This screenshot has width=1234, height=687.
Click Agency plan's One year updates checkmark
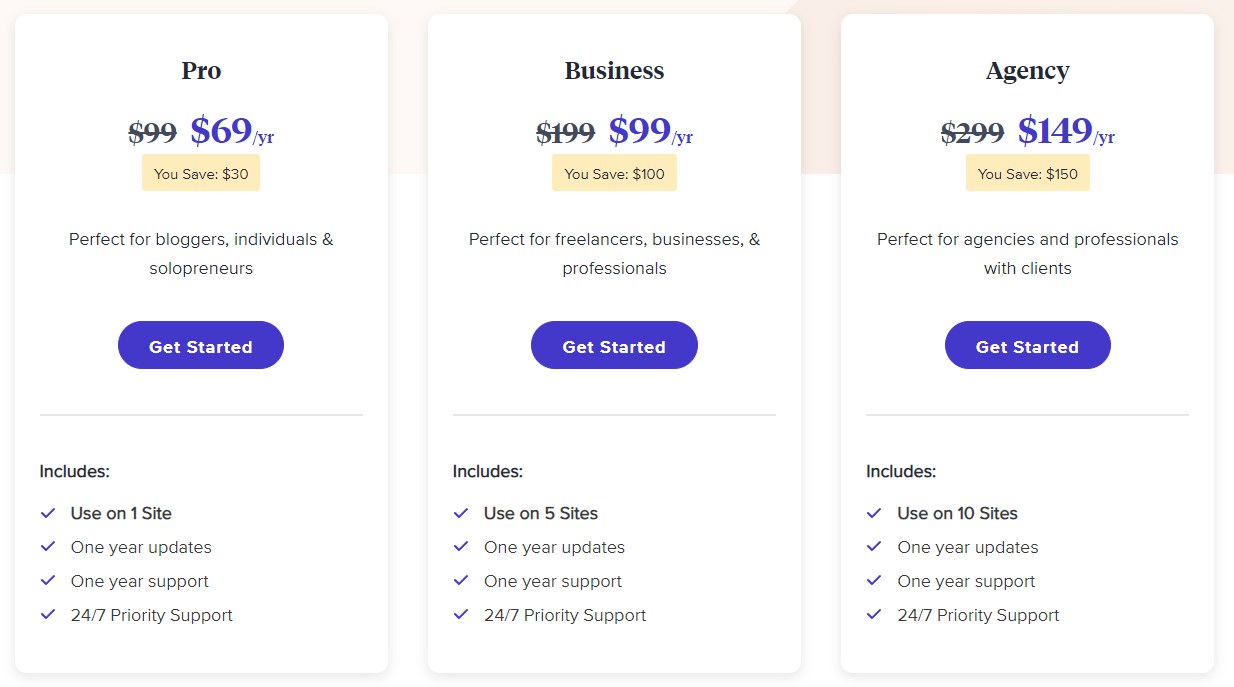874,547
